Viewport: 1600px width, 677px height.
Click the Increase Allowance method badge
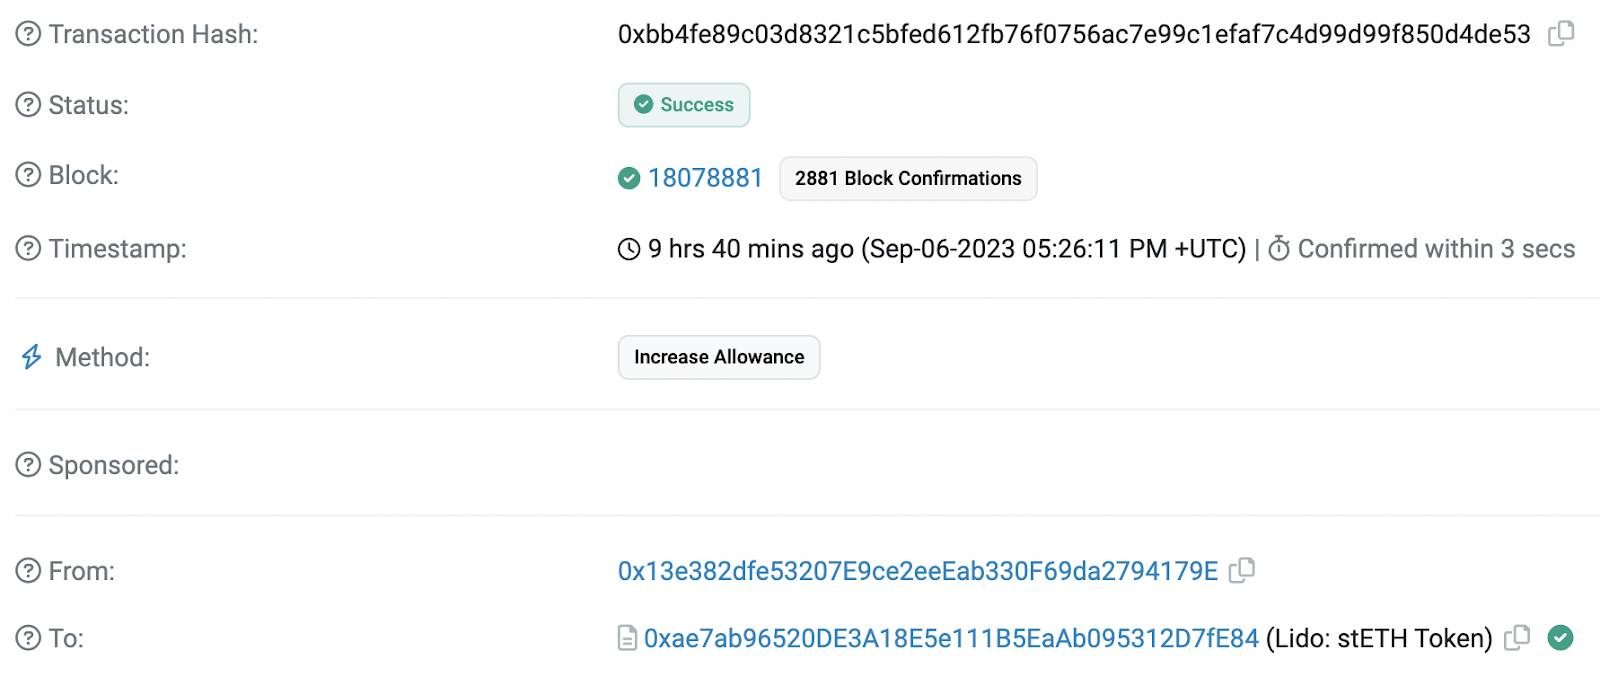tap(719, 357)
